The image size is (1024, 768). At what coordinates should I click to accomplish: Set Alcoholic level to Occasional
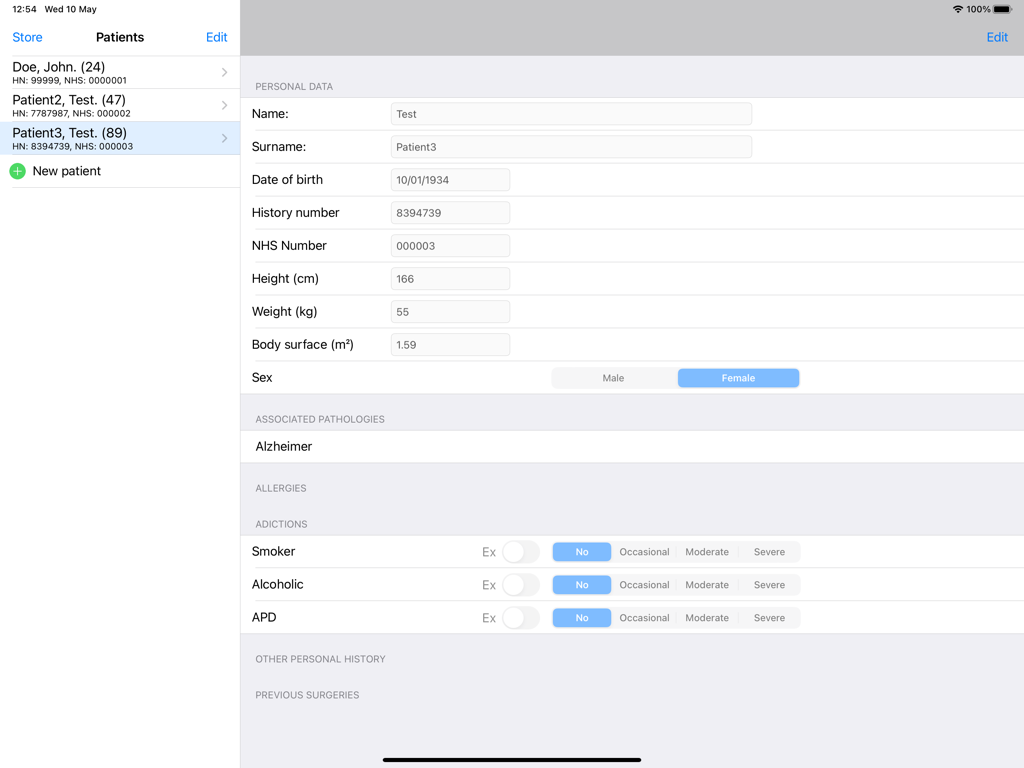click(645, 584)
